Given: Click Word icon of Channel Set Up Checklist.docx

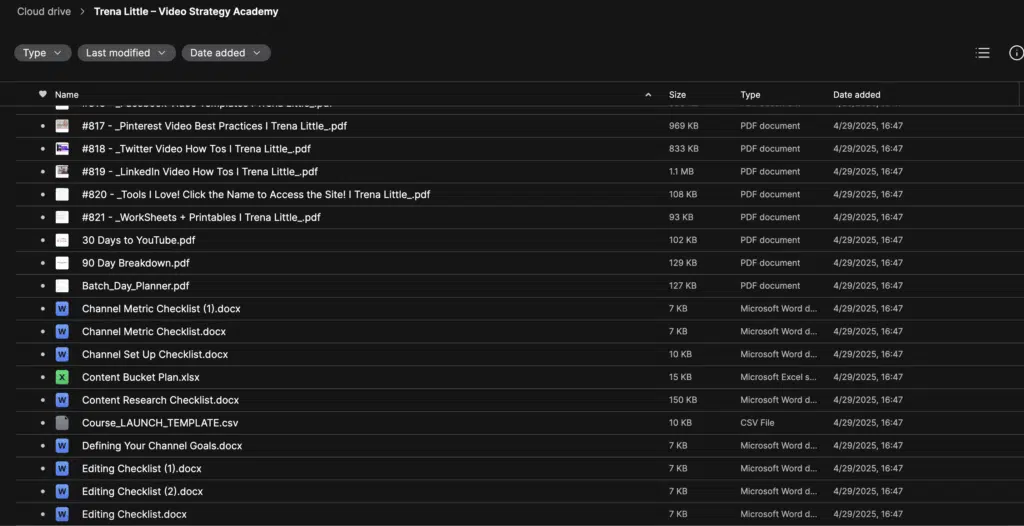Looking at the screenshot, I should point(62,354).
